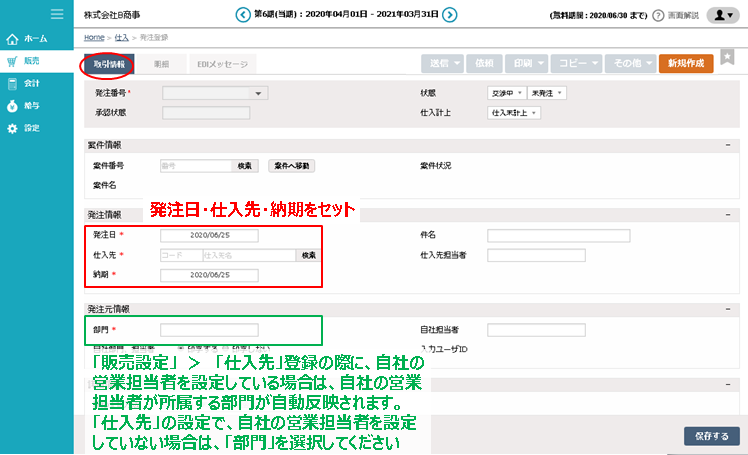This screenshot has width=748, height=455.
Task: Click the 件名 input field
Action: pos(558,236)
